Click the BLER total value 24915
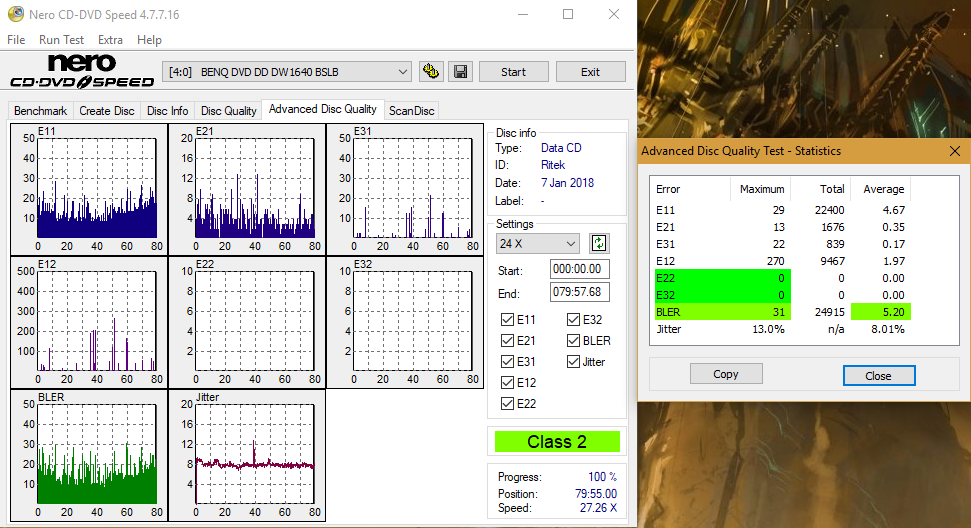The height and width of the screenshot is (528, 971). (829, 312)
